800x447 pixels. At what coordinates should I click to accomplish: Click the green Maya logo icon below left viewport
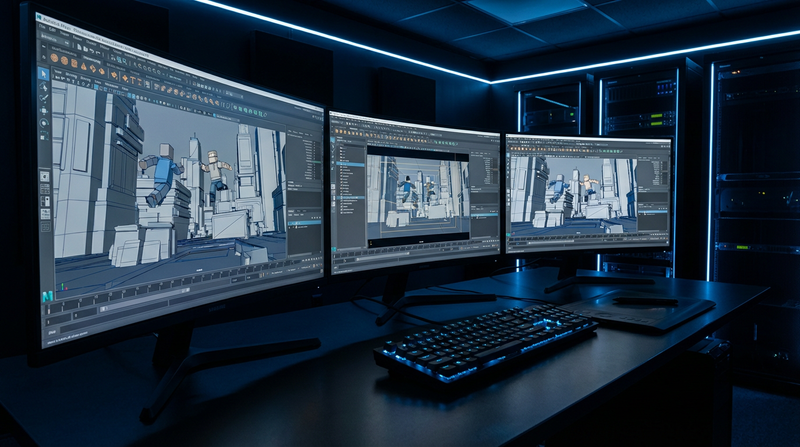[x=47, y=297]
